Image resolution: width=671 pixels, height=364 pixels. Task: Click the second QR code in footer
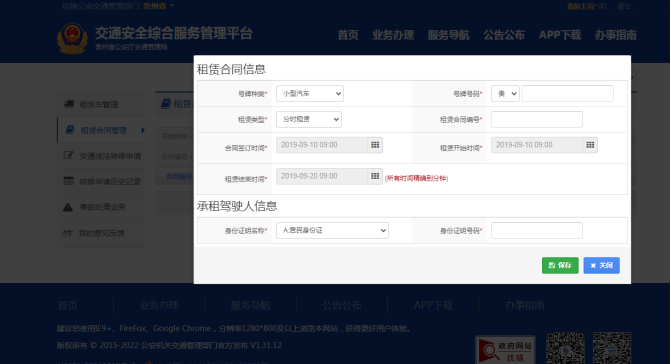click(612, 348)
